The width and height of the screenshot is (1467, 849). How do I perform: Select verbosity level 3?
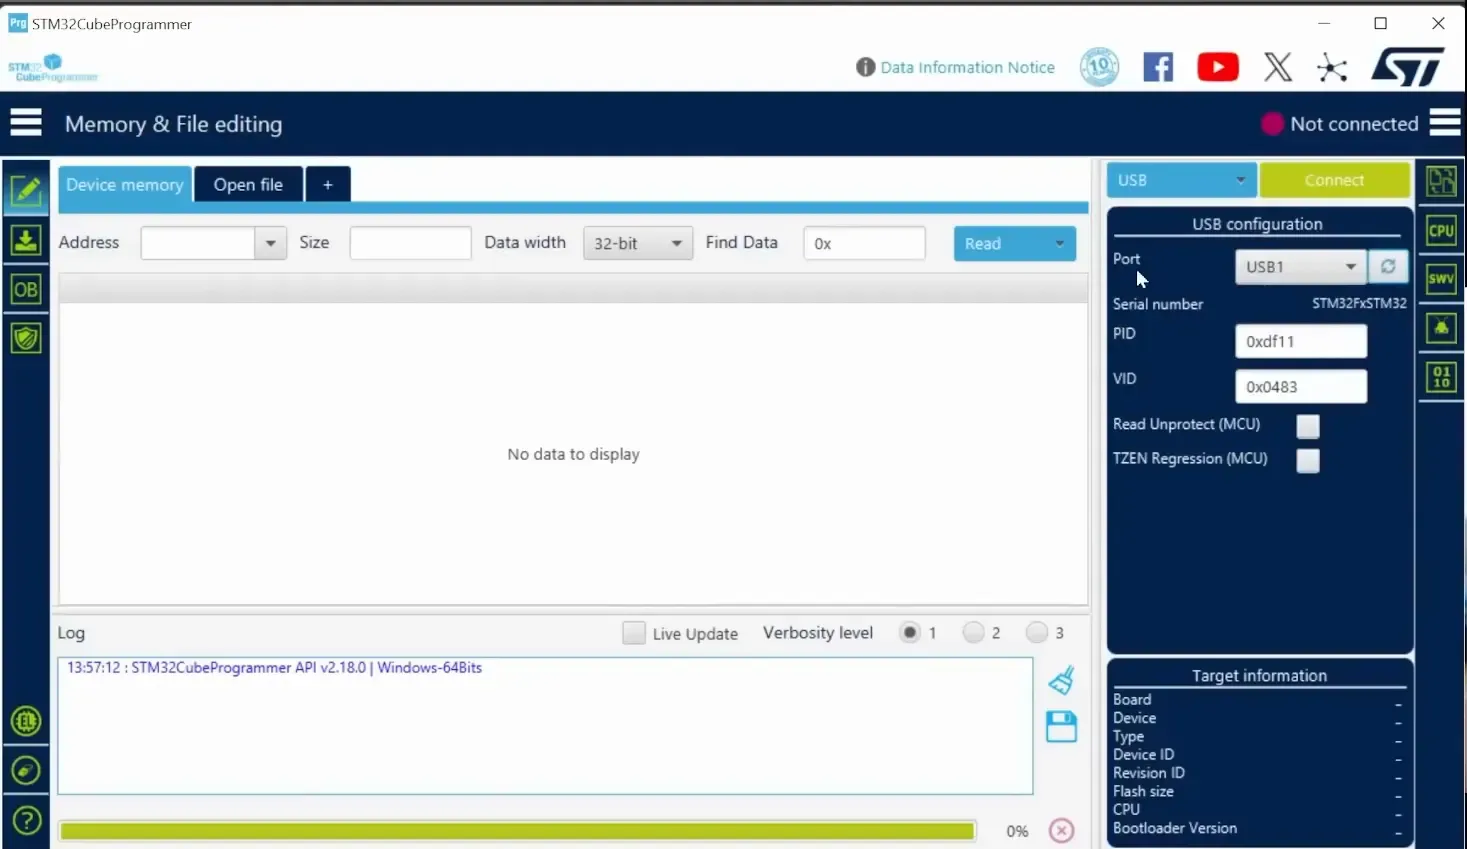coord(1037,632)
